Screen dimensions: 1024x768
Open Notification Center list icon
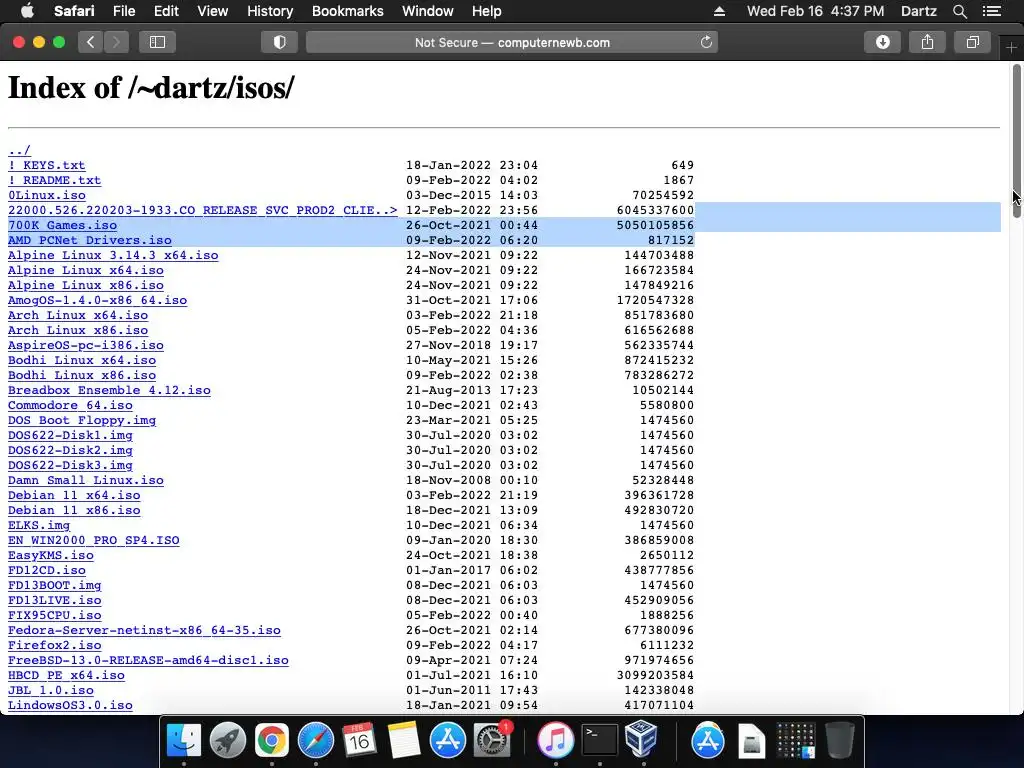tap(991, 11)
